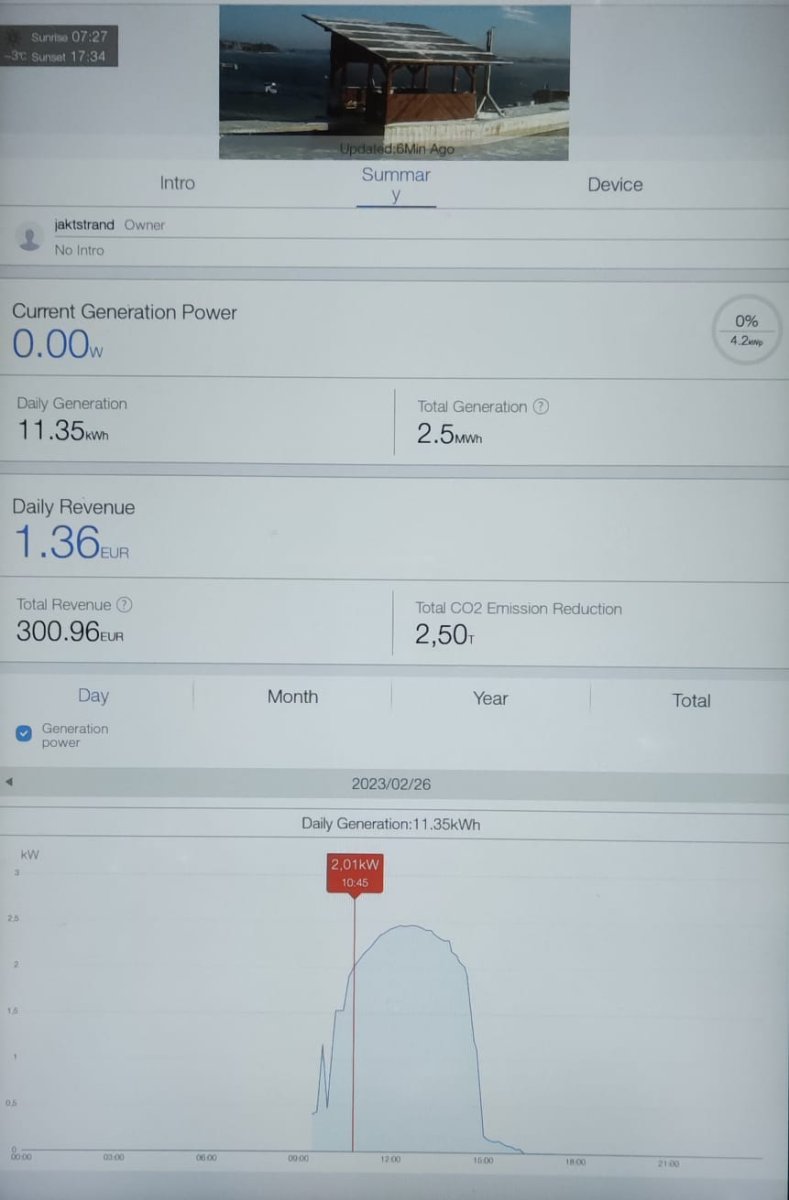Switch to the Summary tab
Image resolution: width=789 pixels, height=1200 pixels.
[x=396, y=185]
